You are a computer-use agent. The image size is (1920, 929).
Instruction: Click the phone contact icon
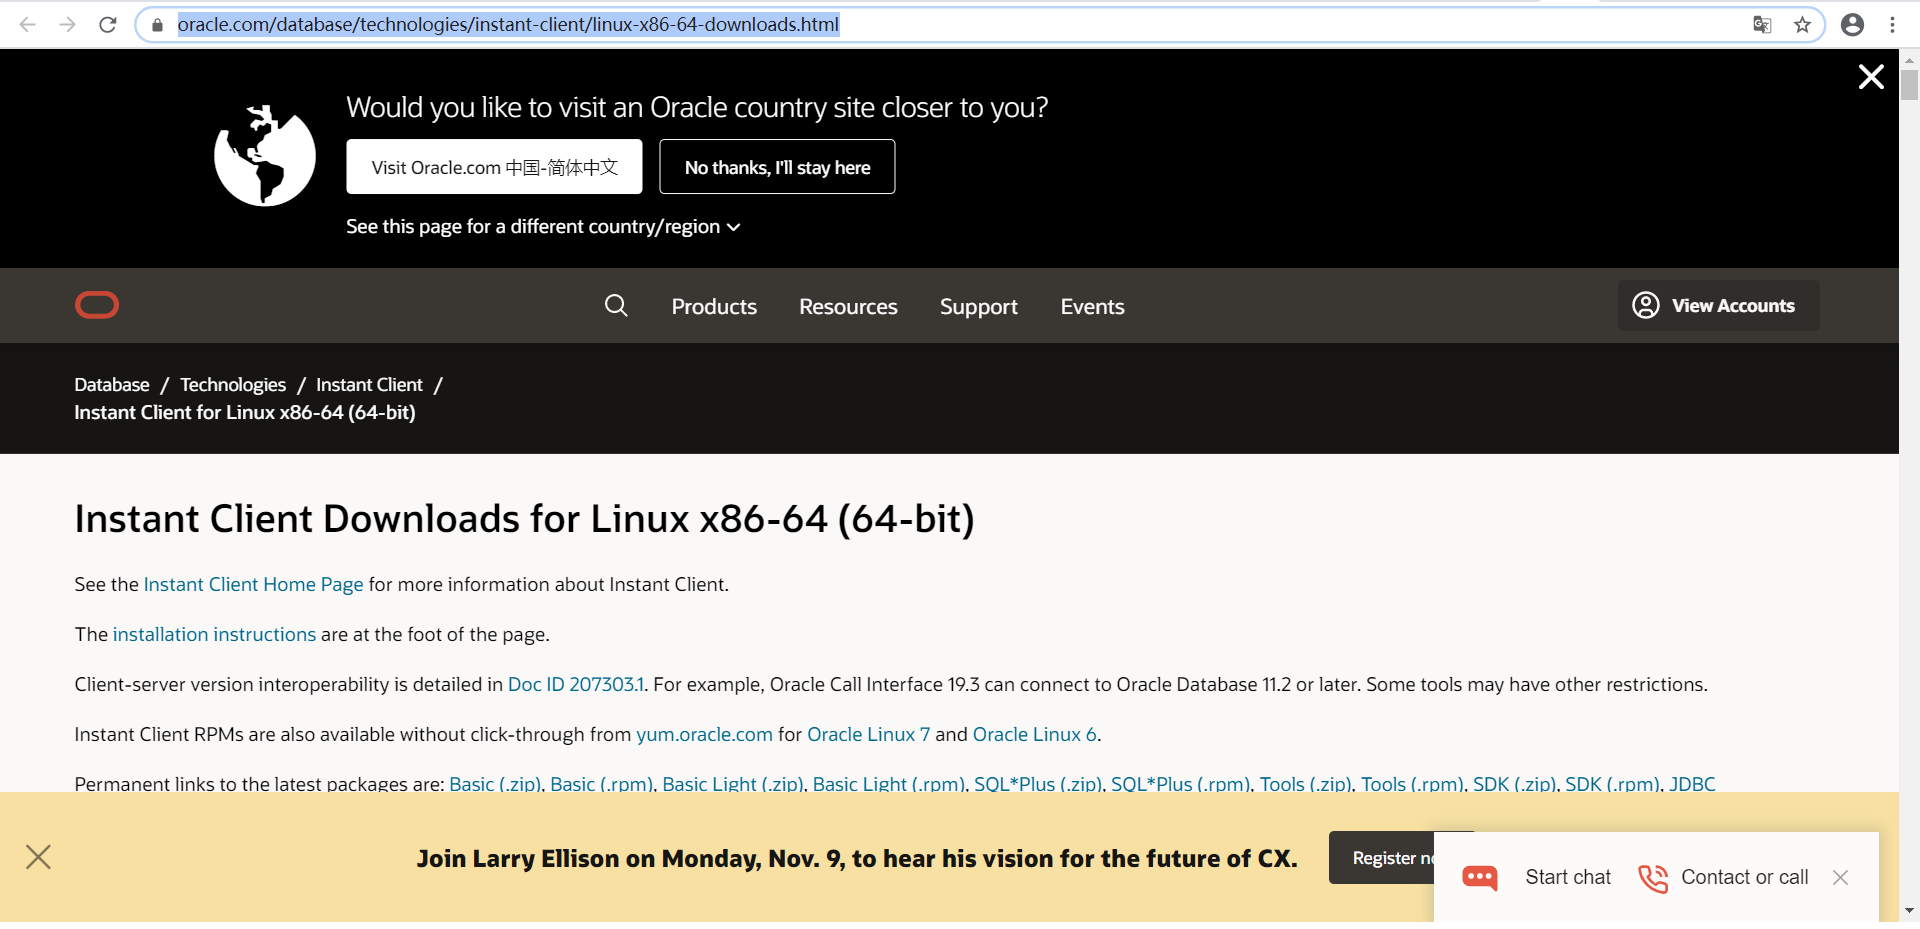[x=1653, y=878]
